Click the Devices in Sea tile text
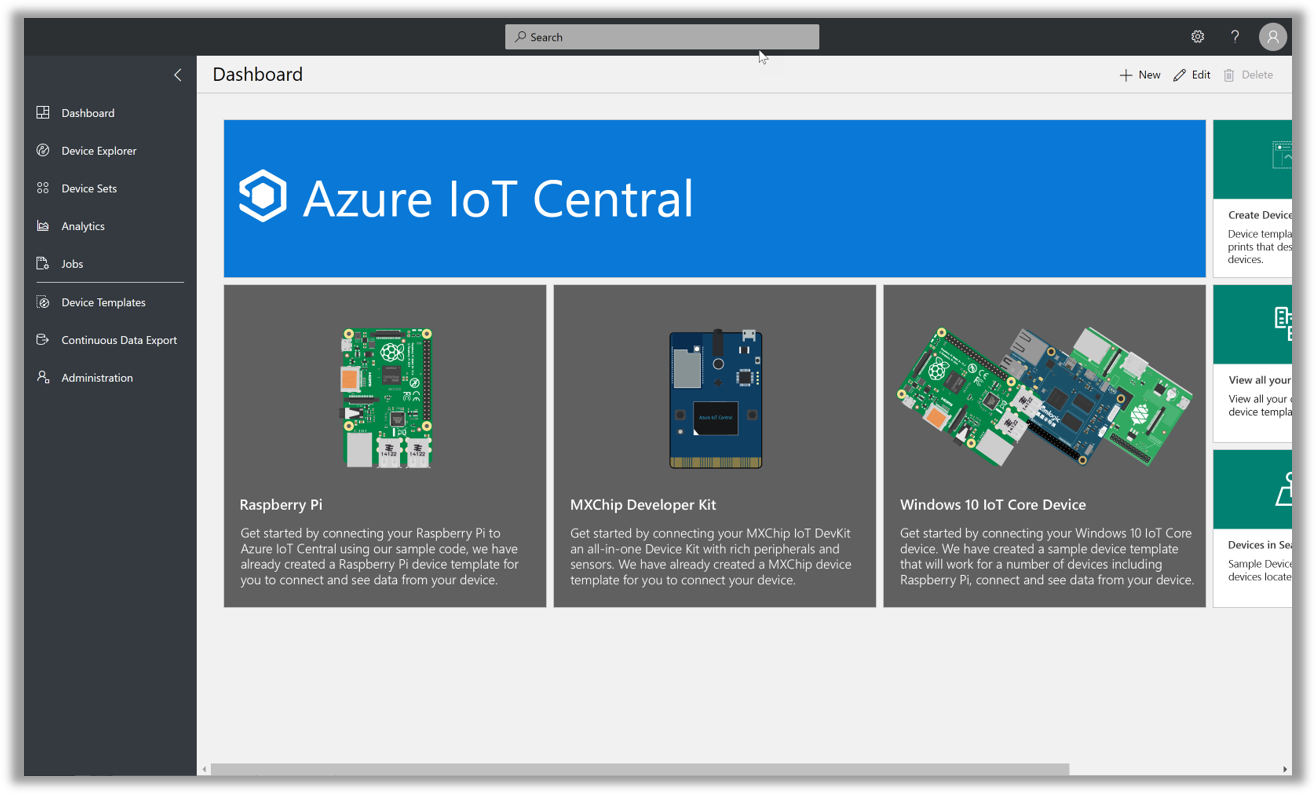This screenshot has width=1316, height=794. [x=1259, y=545]
